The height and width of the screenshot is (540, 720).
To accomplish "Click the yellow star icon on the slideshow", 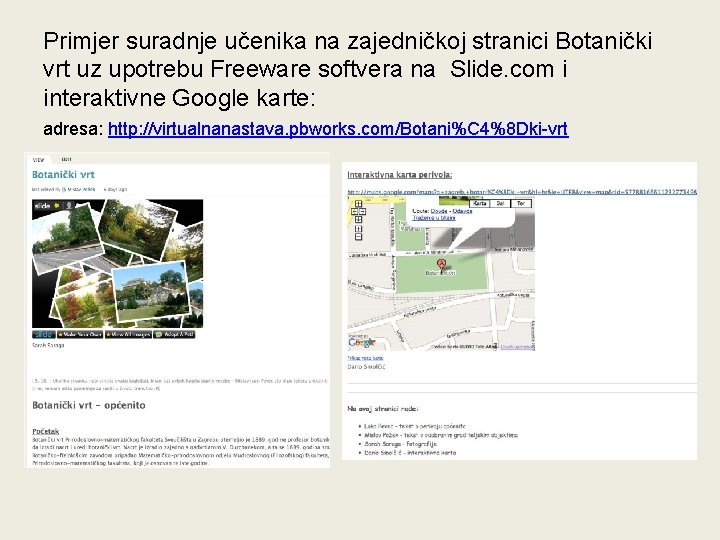I will pyautogui.click(x=57, y=205).
